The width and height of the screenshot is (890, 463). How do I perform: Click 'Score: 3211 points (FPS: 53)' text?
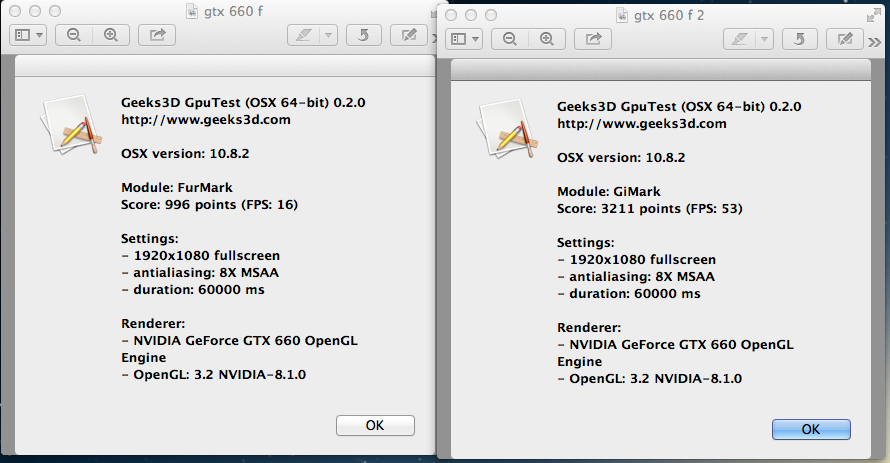[650, 209]
